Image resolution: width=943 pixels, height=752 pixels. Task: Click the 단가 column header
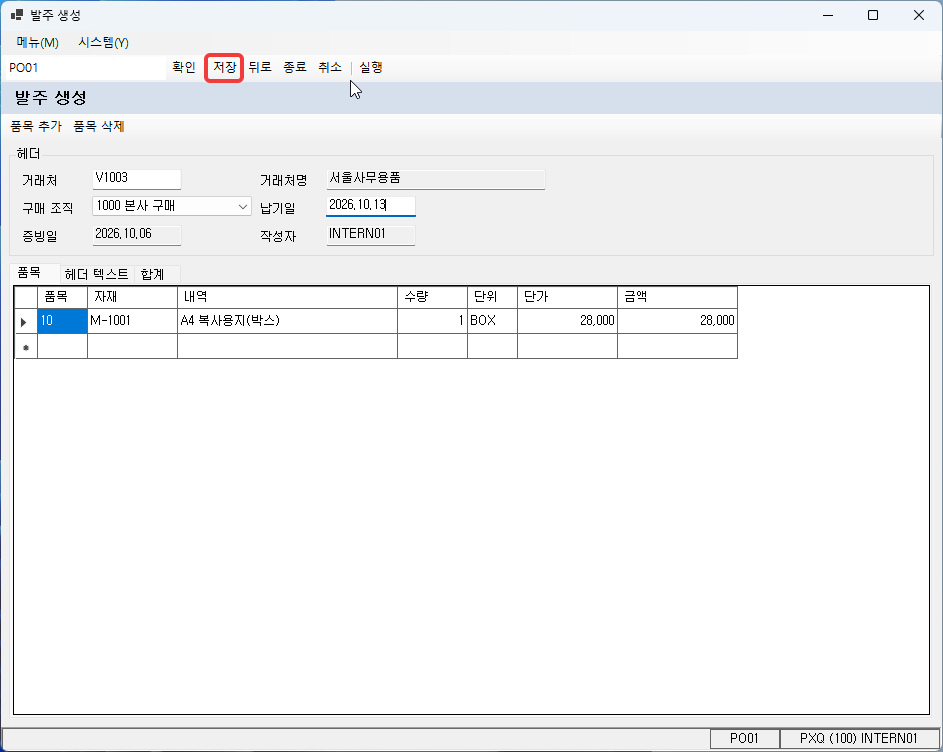[567, 297]
